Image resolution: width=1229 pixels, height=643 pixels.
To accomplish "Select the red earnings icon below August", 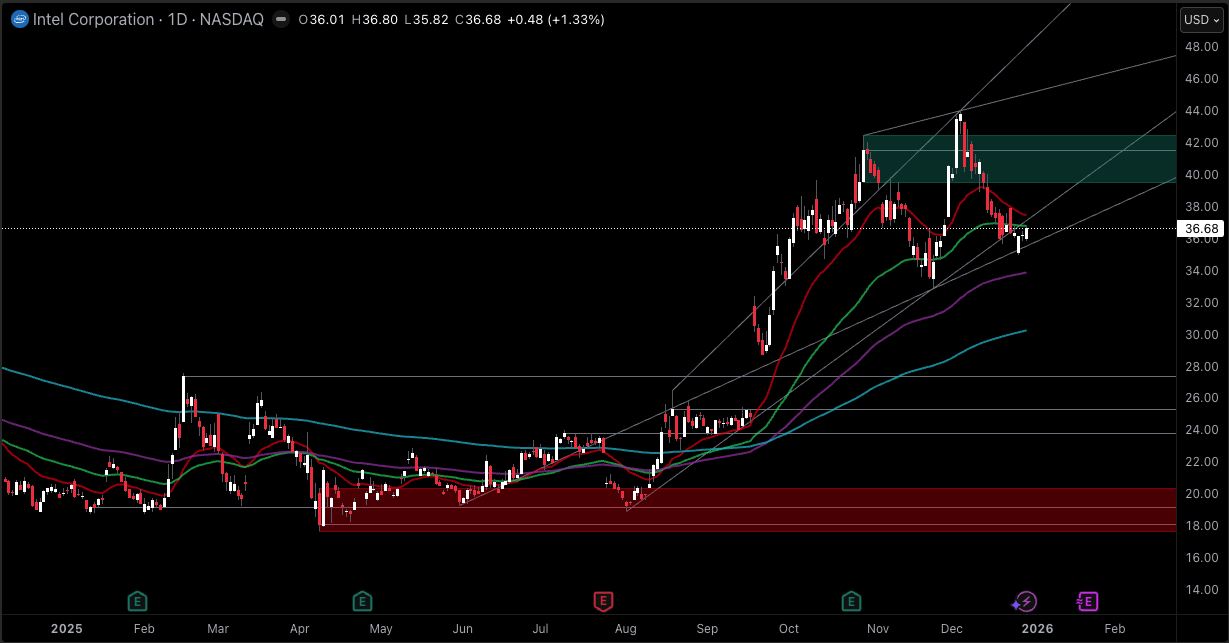I will click(x=602, y=601).
